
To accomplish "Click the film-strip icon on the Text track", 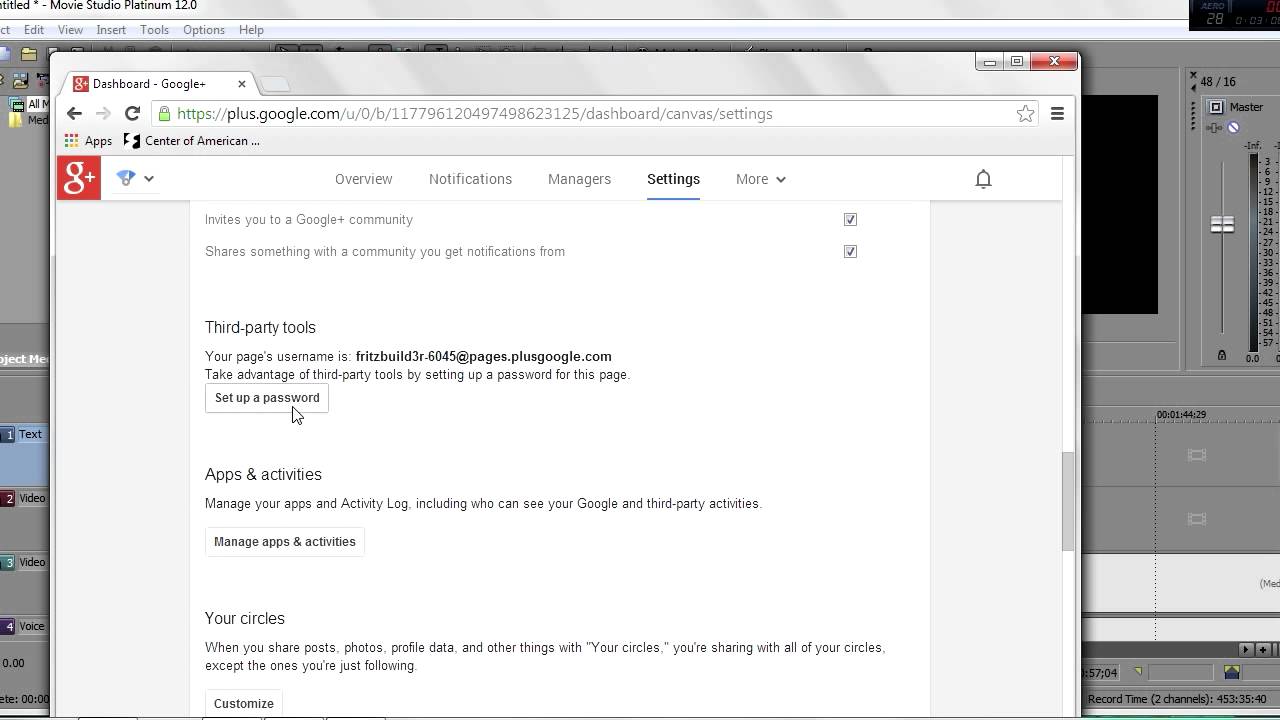I will click(1196, 455).
